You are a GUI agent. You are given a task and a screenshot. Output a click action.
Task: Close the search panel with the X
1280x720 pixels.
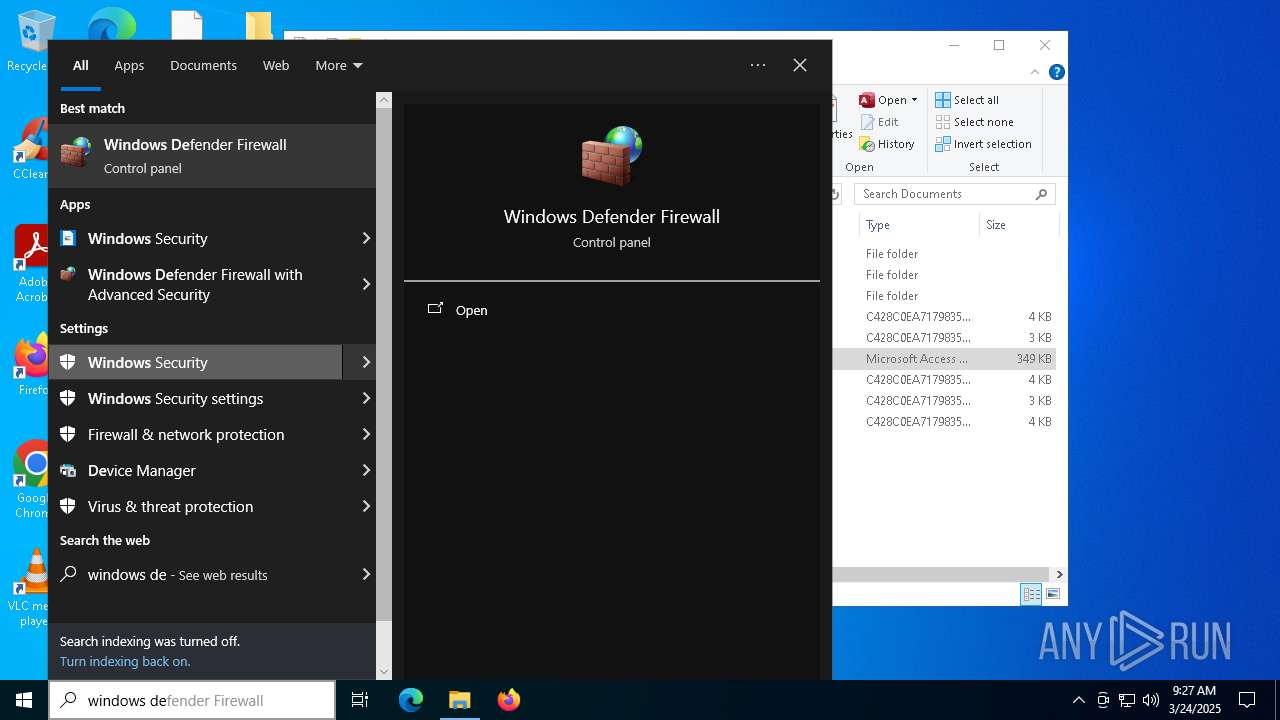click(x=800, y=65)
